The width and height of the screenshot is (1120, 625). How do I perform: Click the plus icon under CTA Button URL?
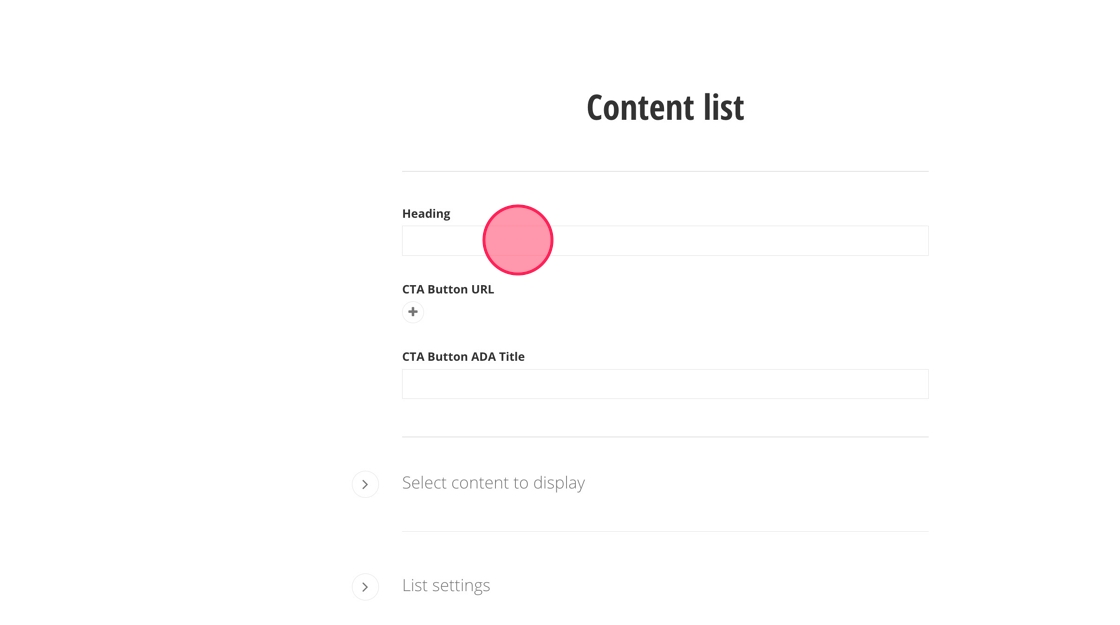point(413,312)
